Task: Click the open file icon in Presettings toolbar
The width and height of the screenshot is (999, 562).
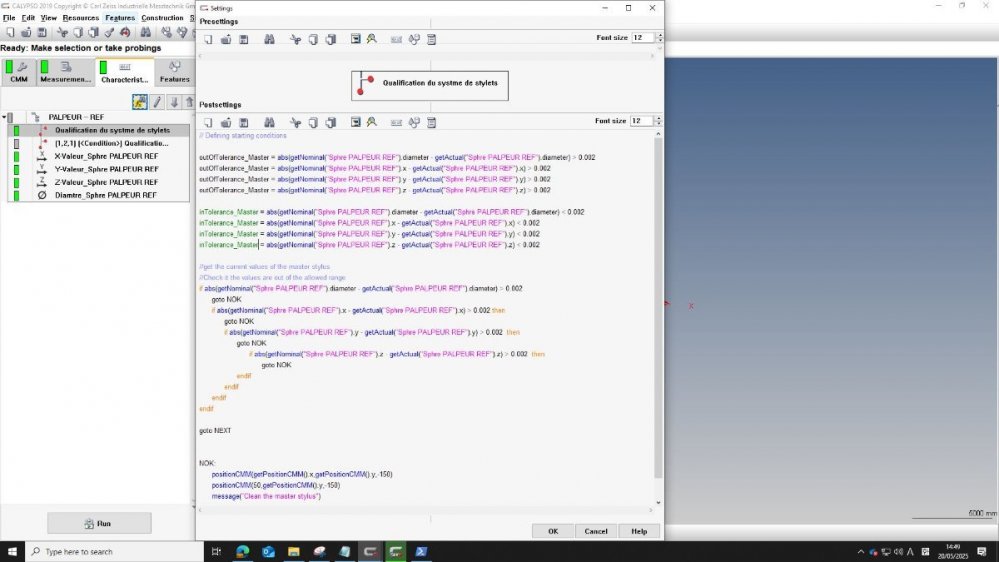Action: (x=226, y=39)
